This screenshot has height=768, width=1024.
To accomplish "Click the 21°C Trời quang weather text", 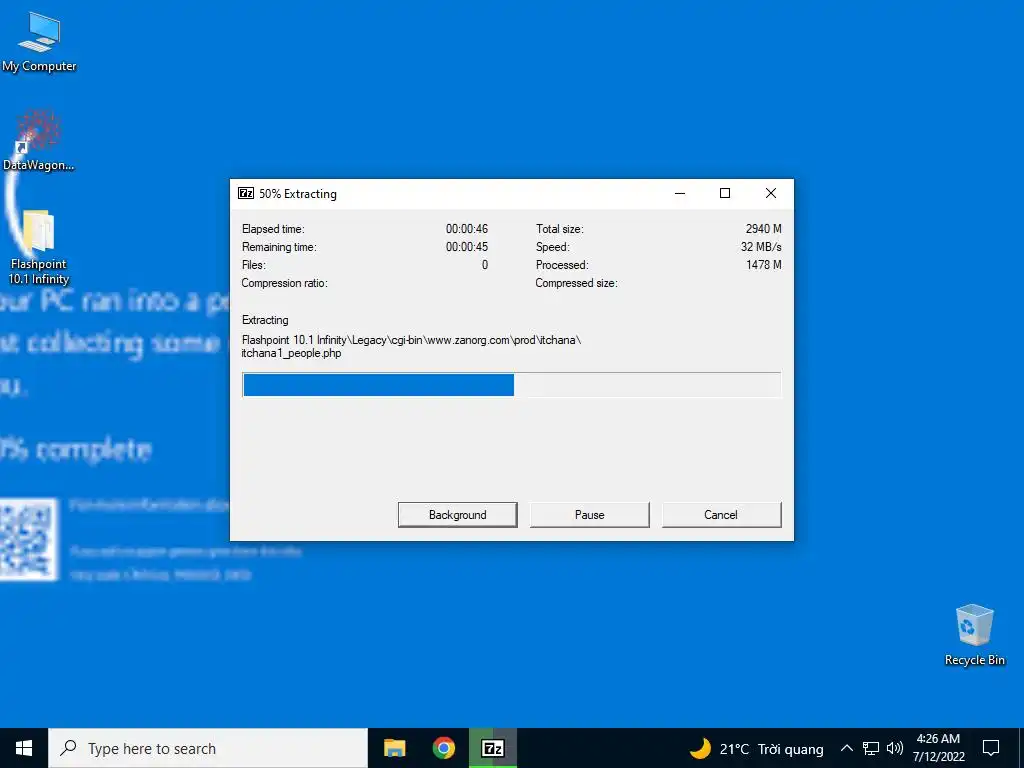I will pos(771,749).
